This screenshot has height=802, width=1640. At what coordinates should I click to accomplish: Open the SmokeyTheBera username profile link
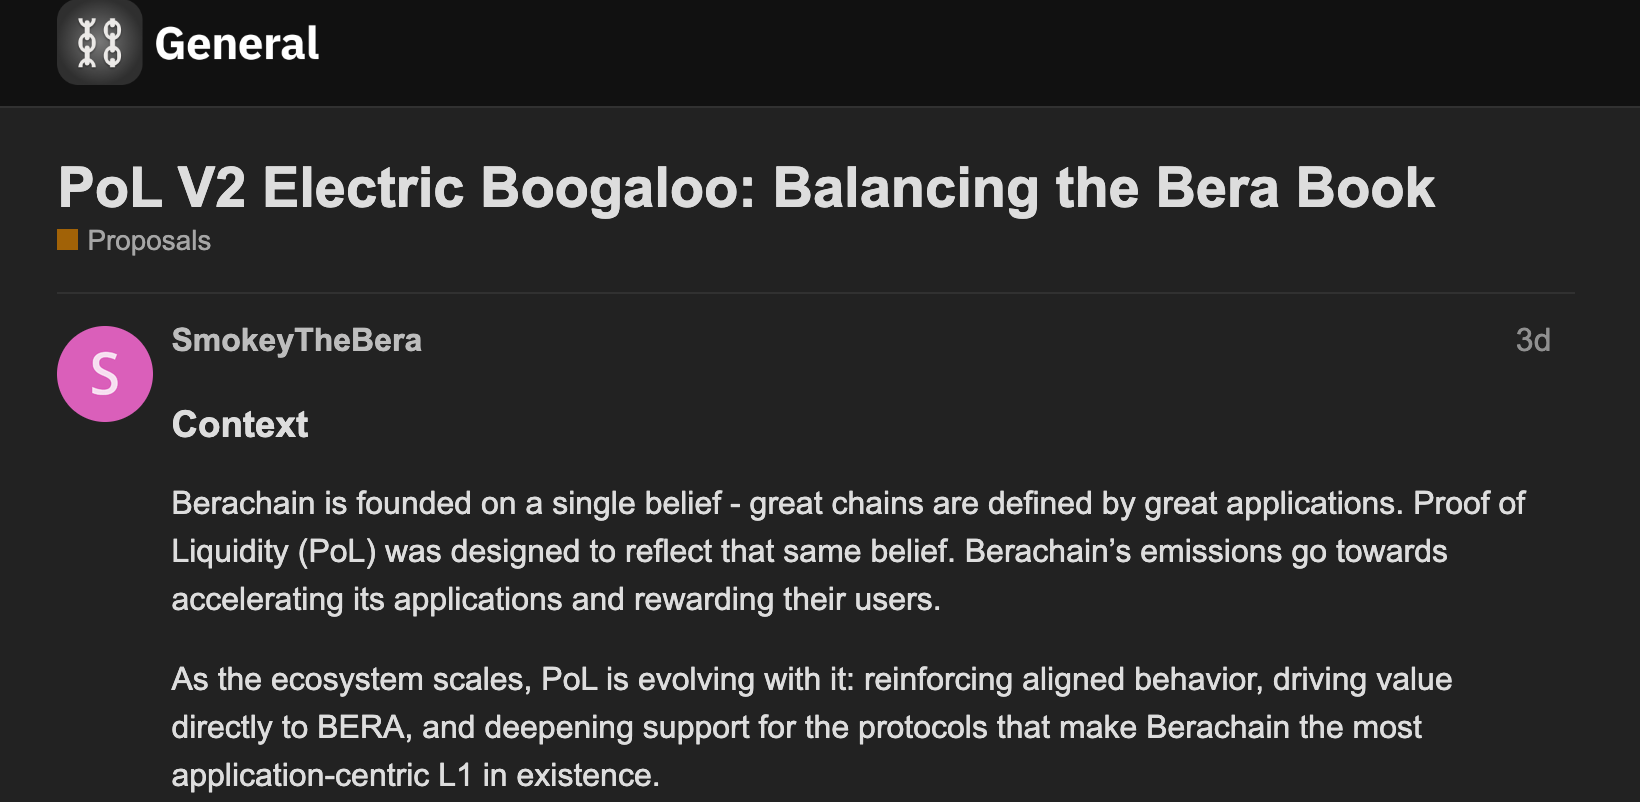[296, 340]
